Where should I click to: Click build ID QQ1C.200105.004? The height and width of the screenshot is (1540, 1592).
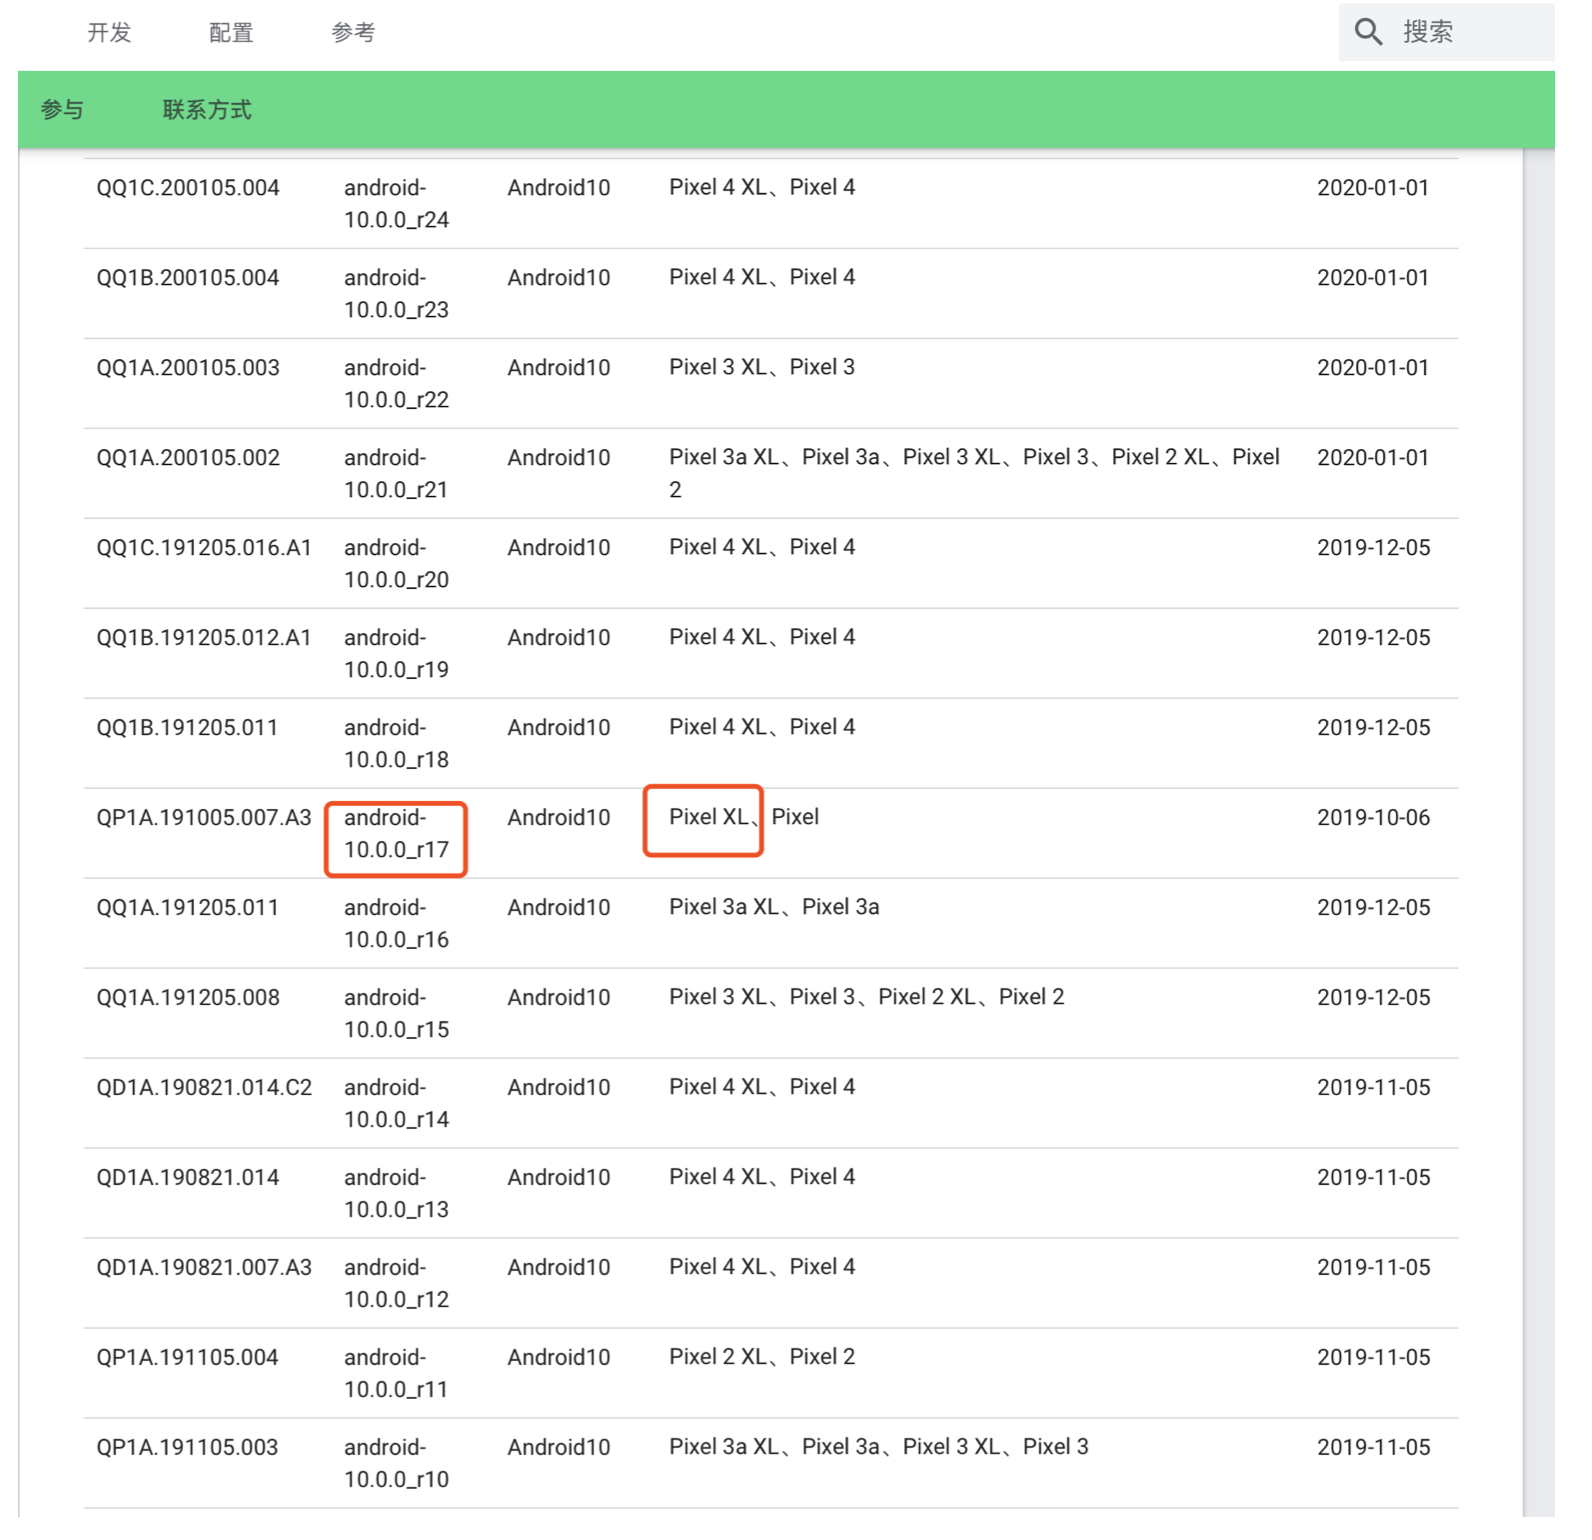(188, 188)
